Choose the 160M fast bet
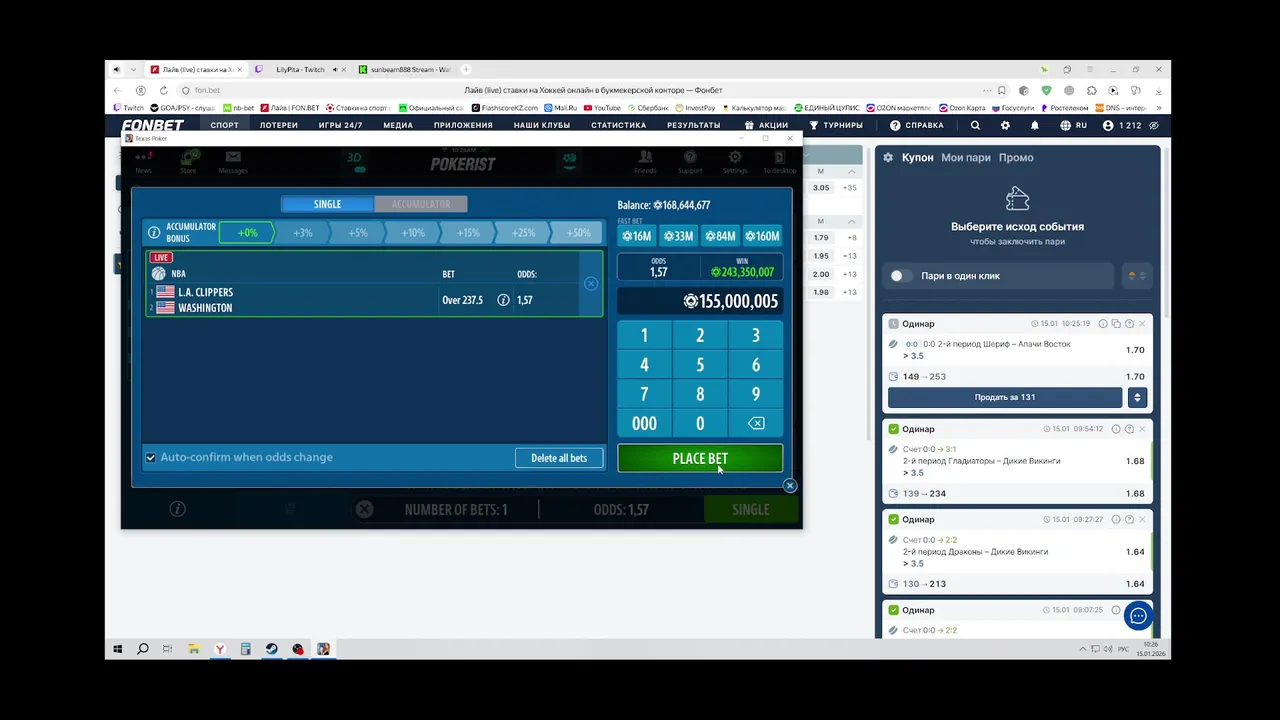The image size is (1280, 720). pos(762,236)
